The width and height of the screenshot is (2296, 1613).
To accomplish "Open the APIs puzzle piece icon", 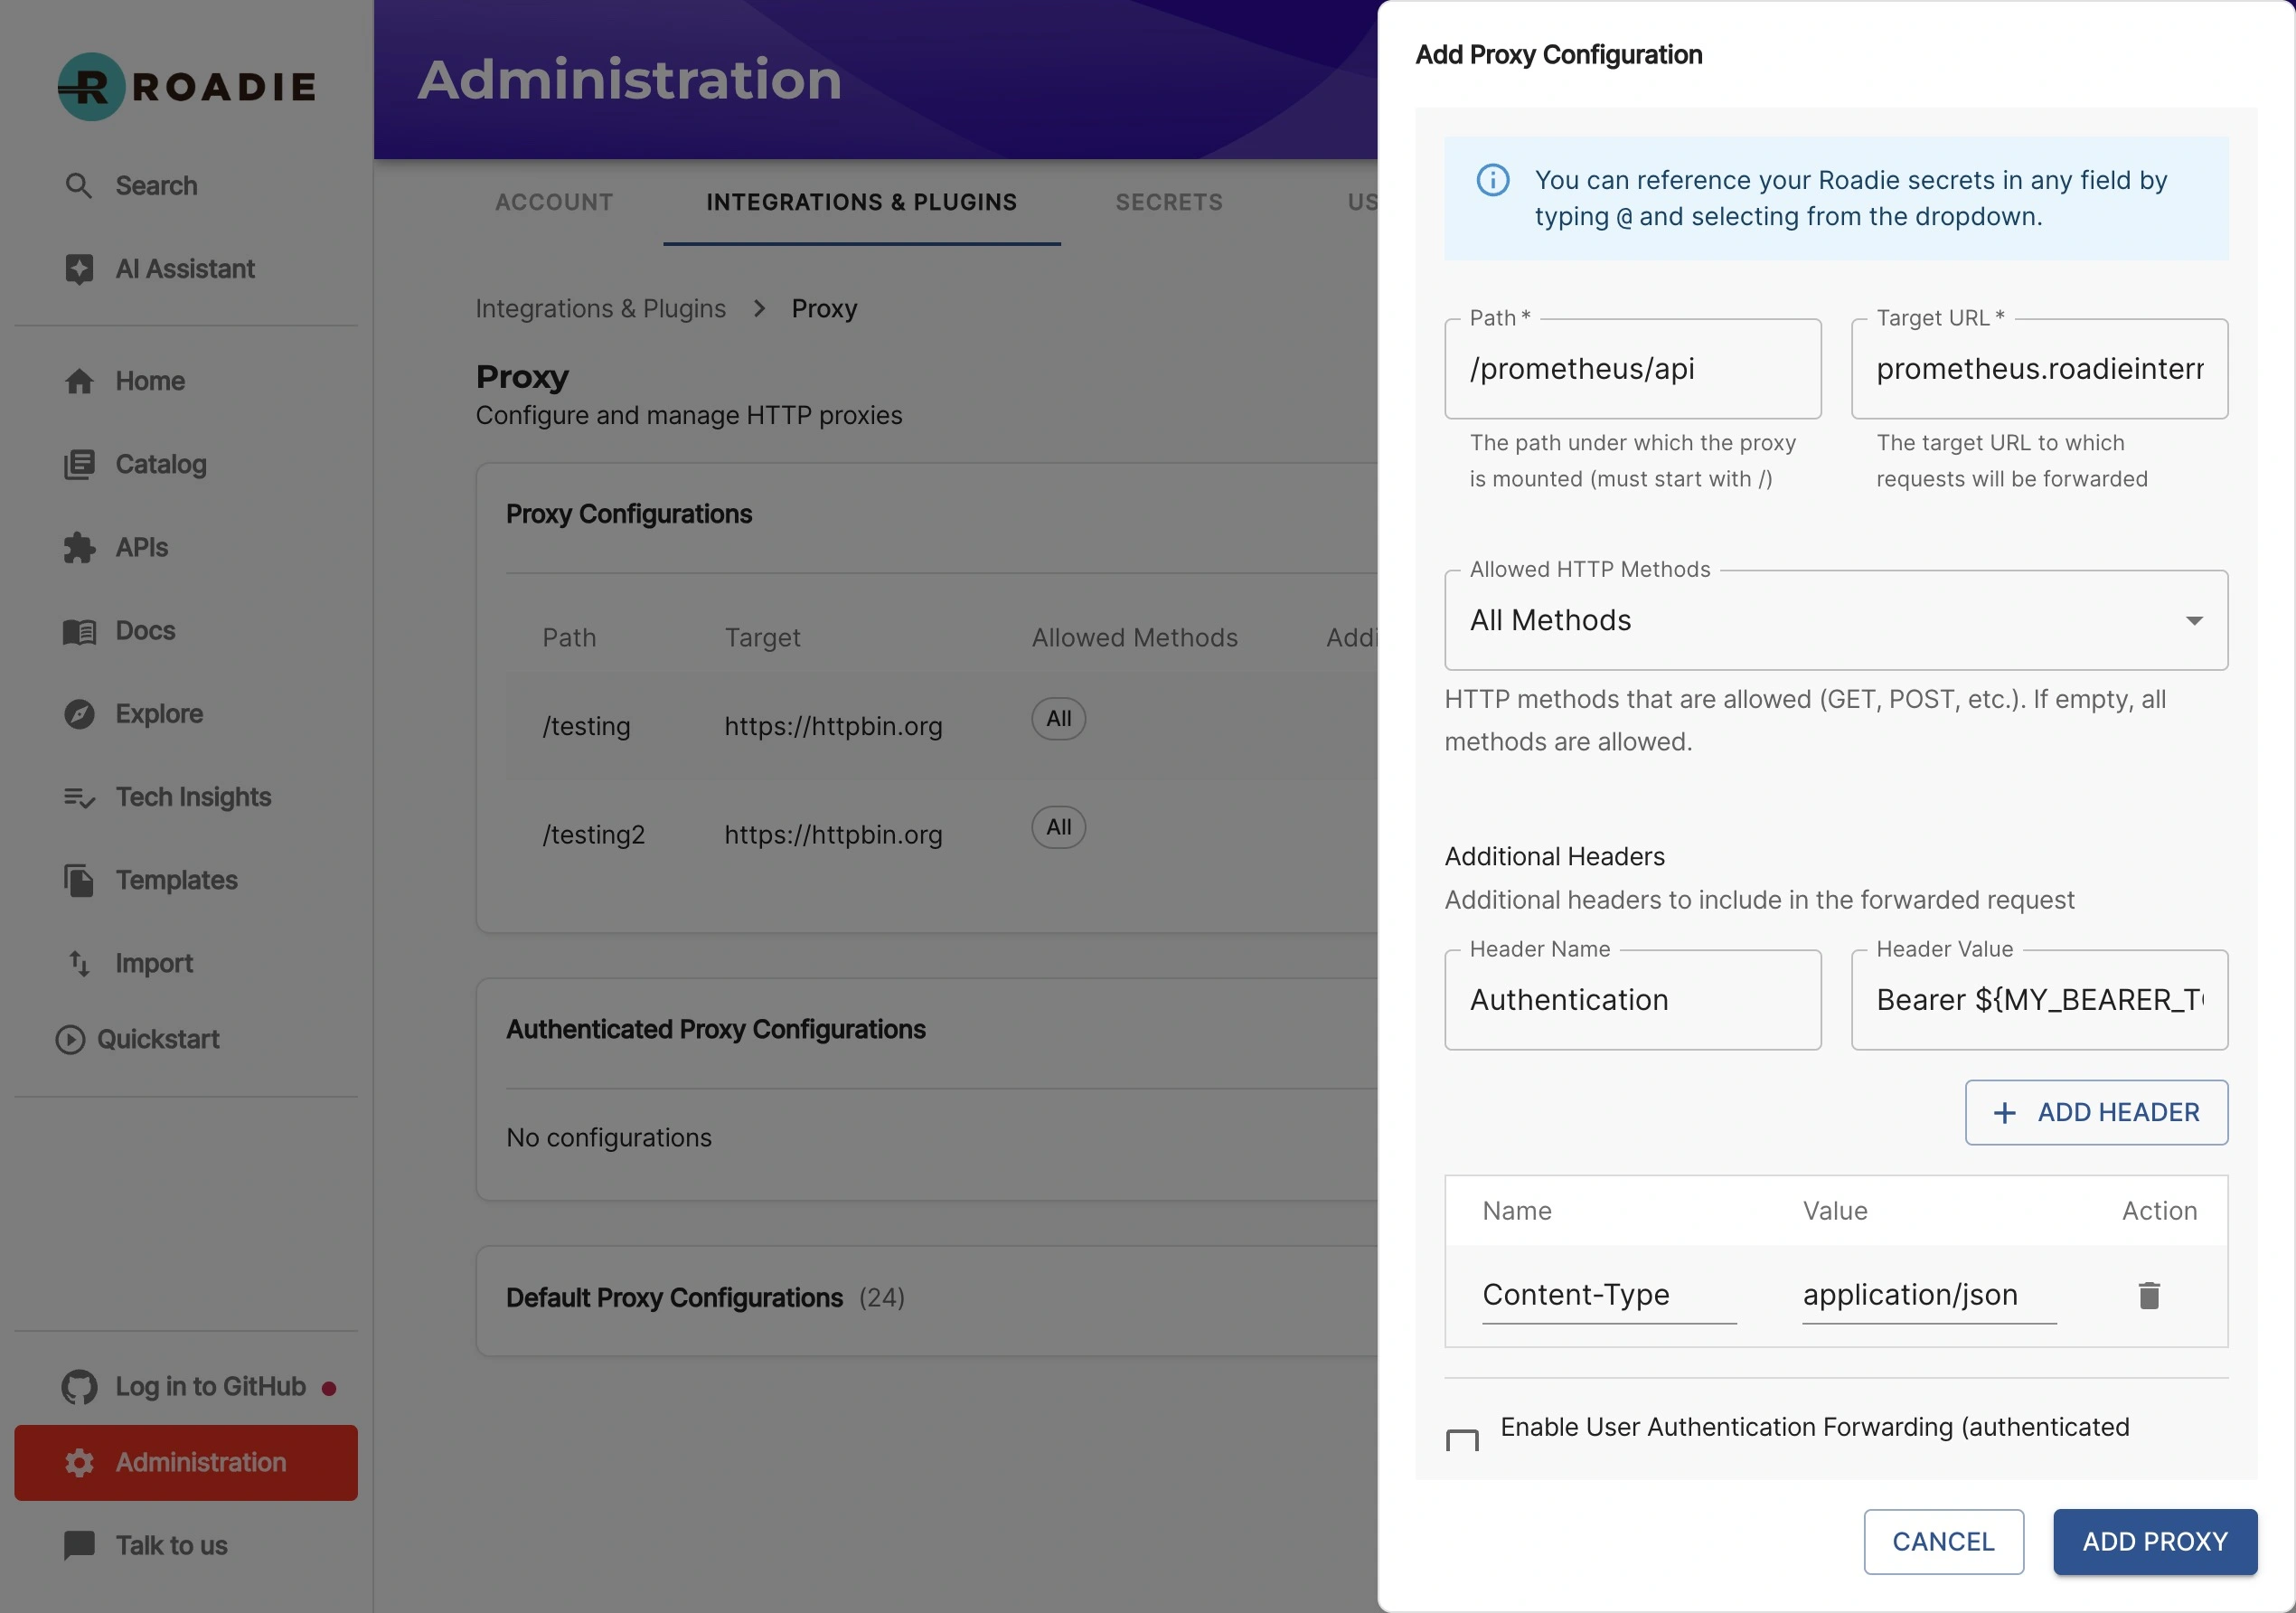I will [79, 547].
